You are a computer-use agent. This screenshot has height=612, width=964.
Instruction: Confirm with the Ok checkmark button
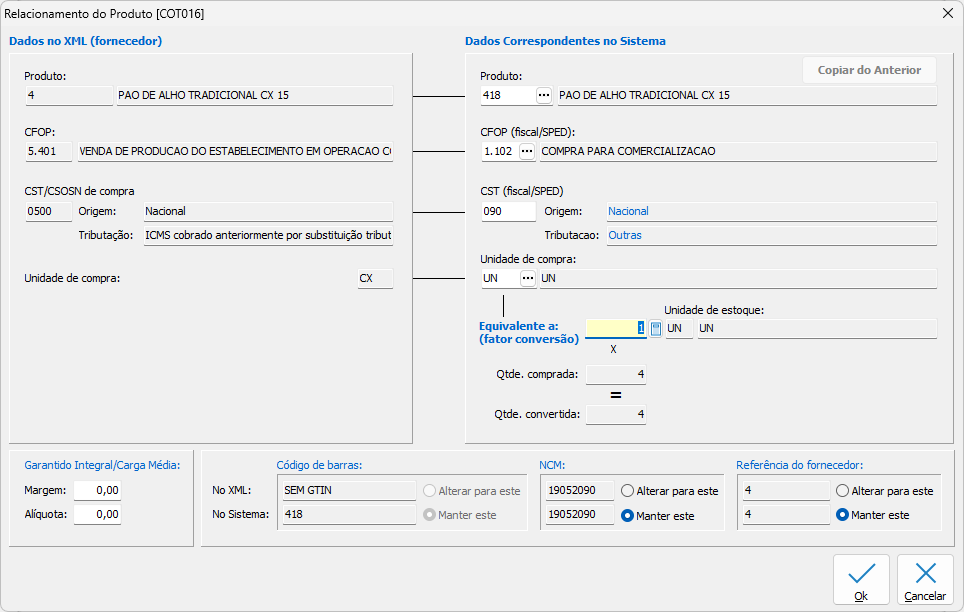pos(861,580)
